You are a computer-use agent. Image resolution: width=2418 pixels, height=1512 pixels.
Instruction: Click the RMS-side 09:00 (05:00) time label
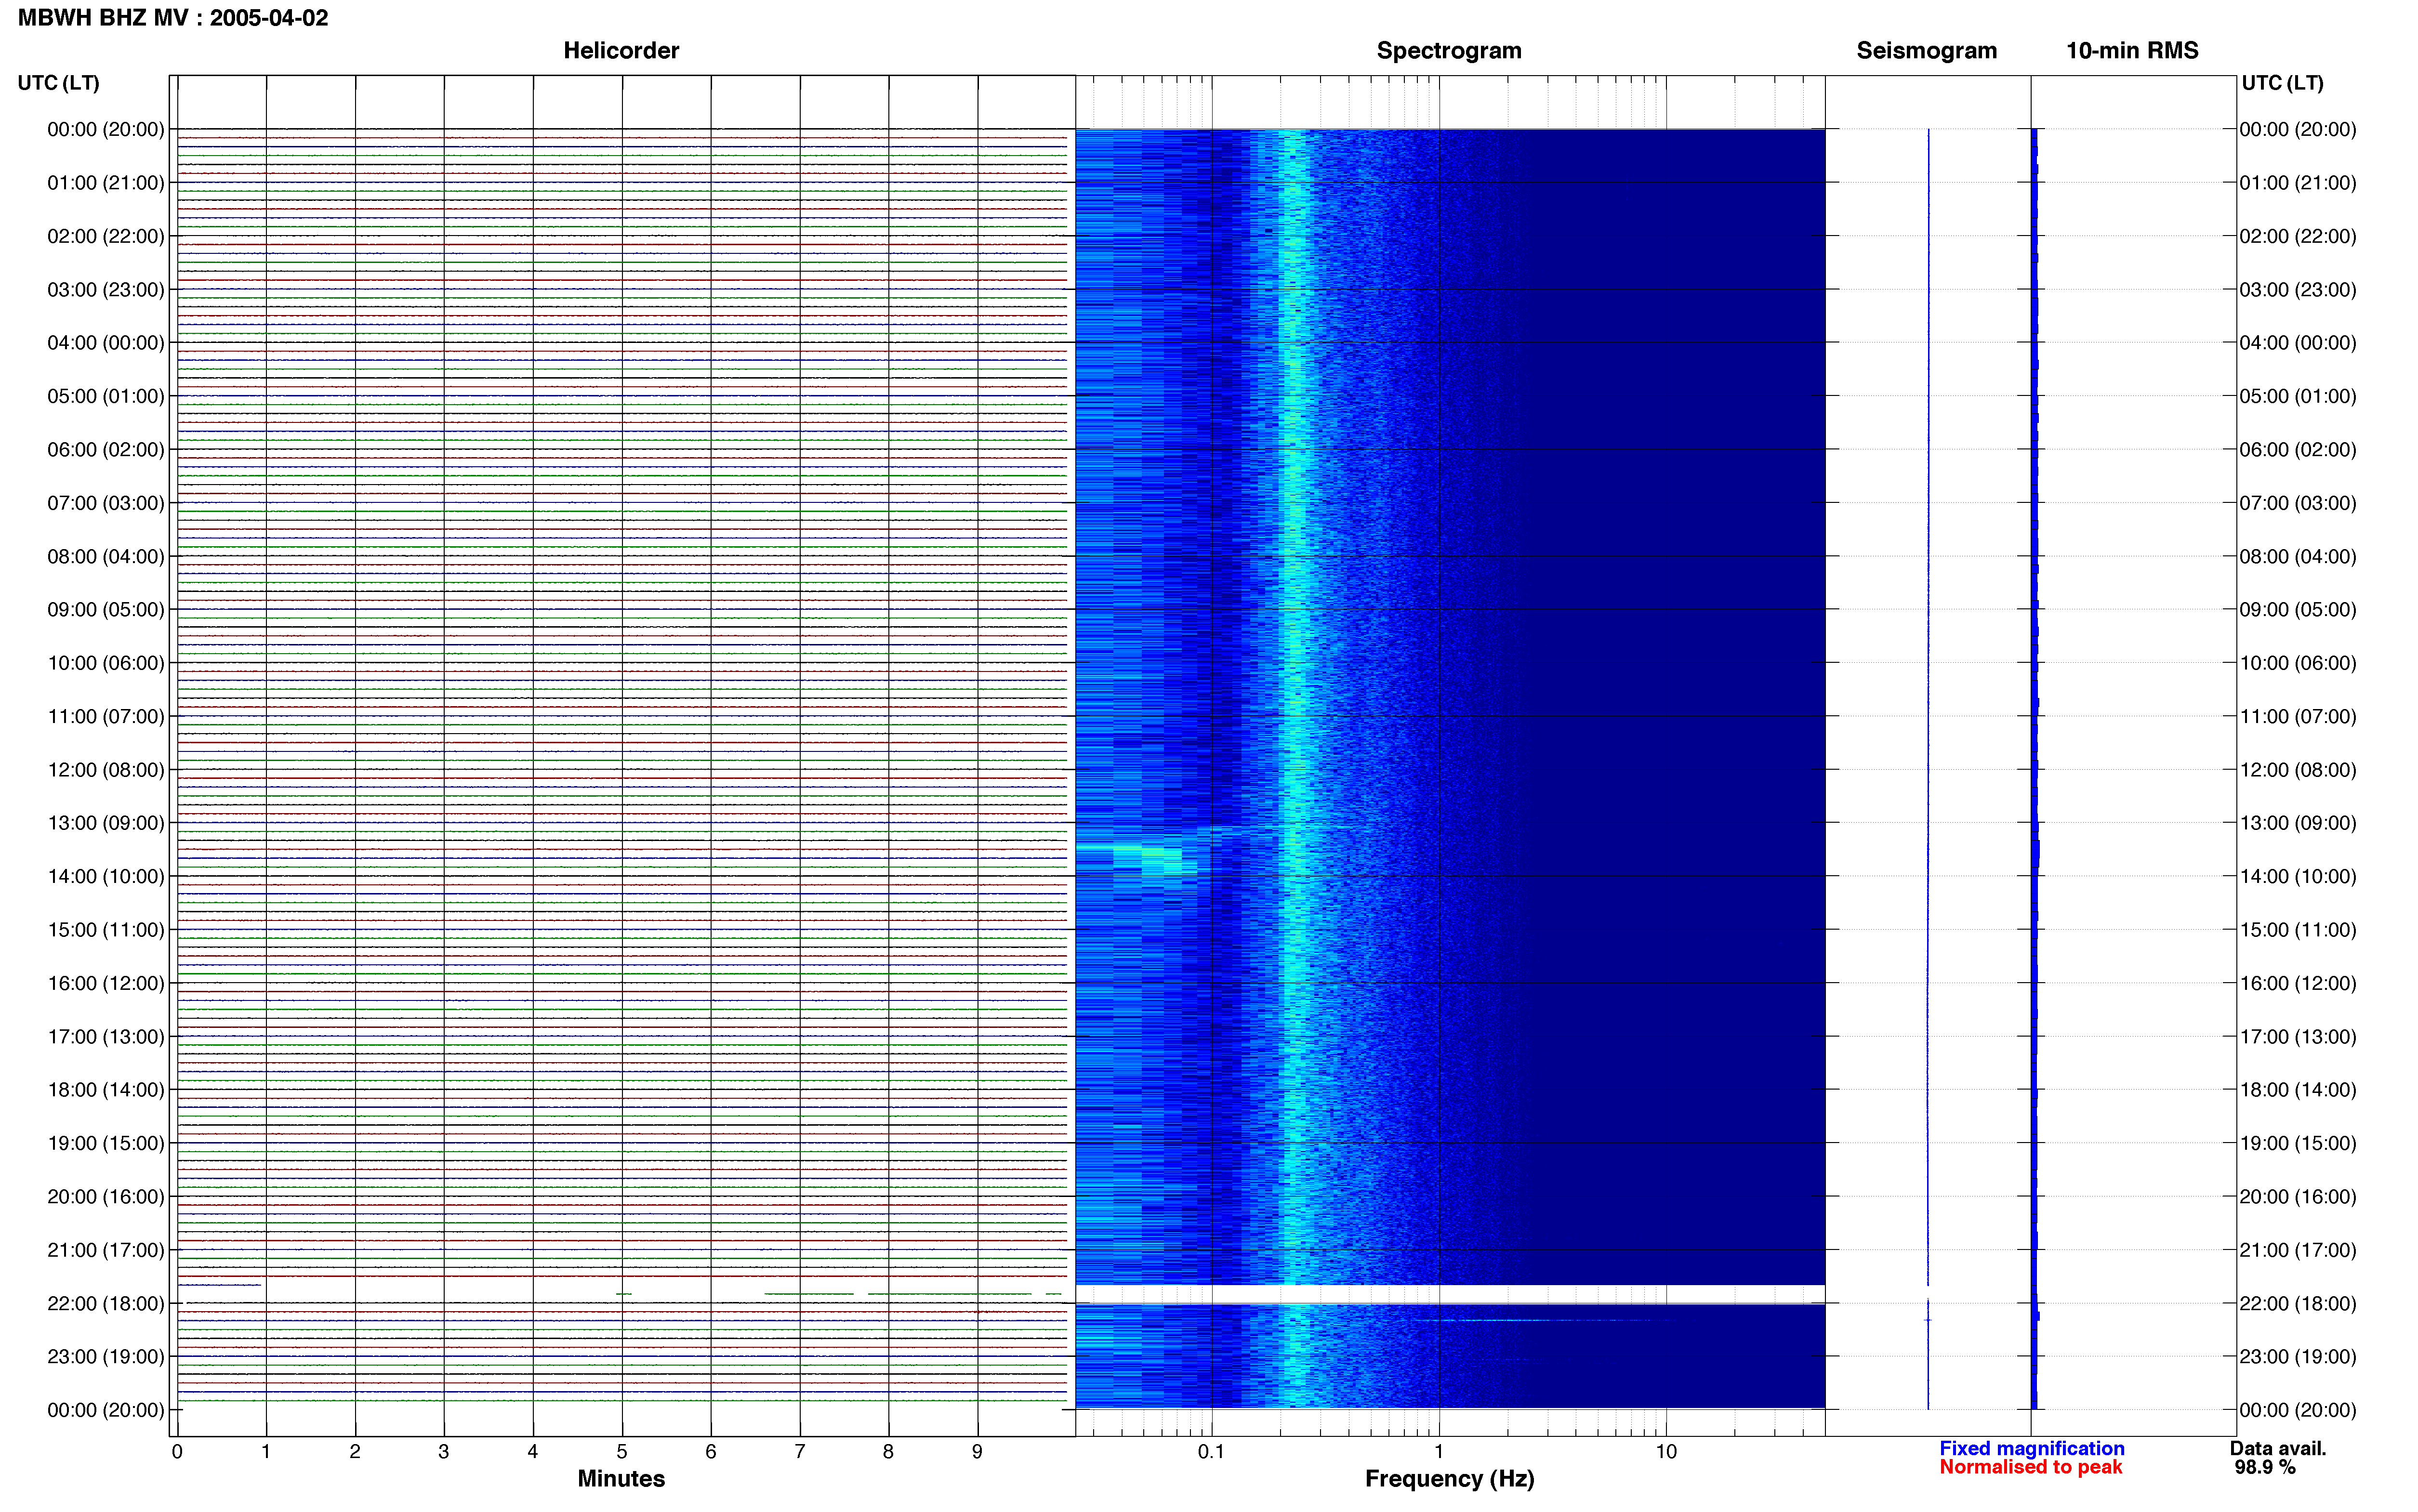pyautogui.click(x=2297, y=610)
